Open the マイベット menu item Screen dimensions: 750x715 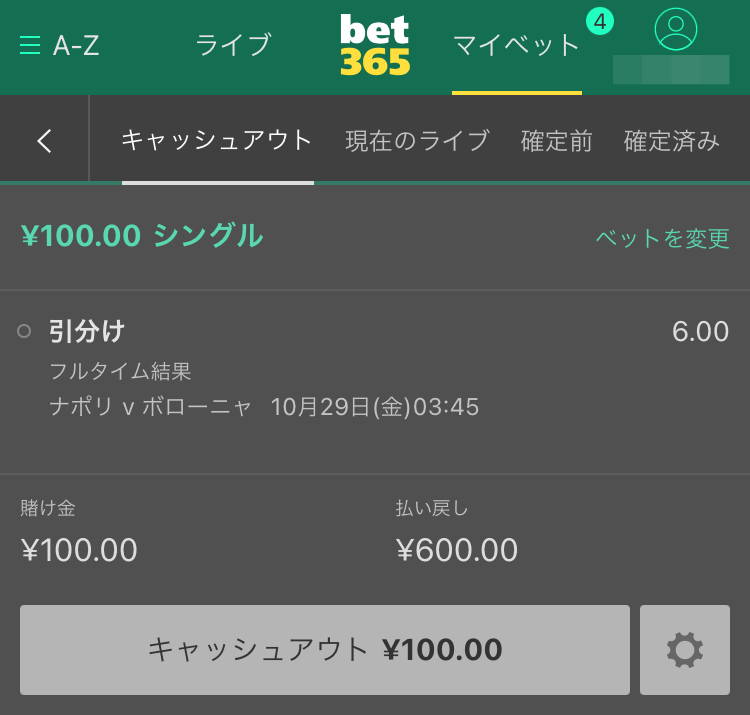pyautogui.click(x=517, y=46)
